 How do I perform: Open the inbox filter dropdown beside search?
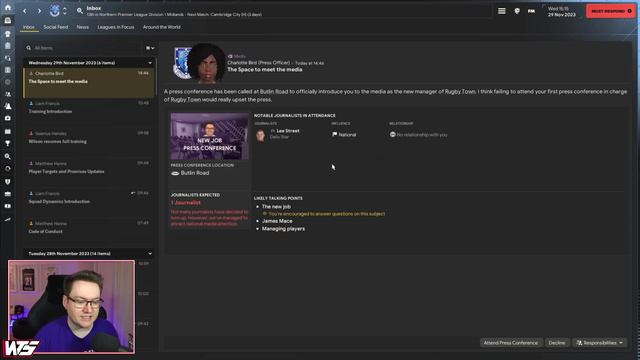tap(150, 48)
